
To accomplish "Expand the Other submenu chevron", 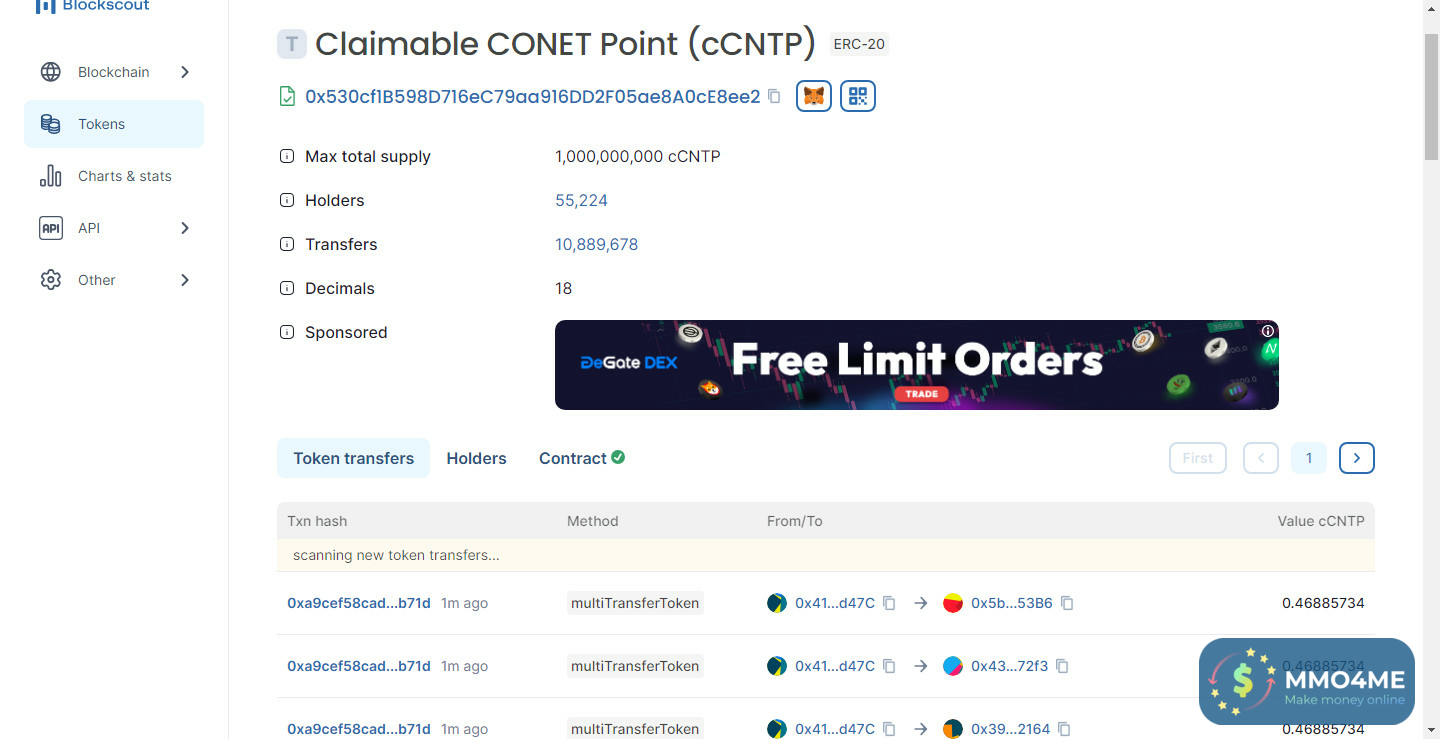I will tap(185, 280).
